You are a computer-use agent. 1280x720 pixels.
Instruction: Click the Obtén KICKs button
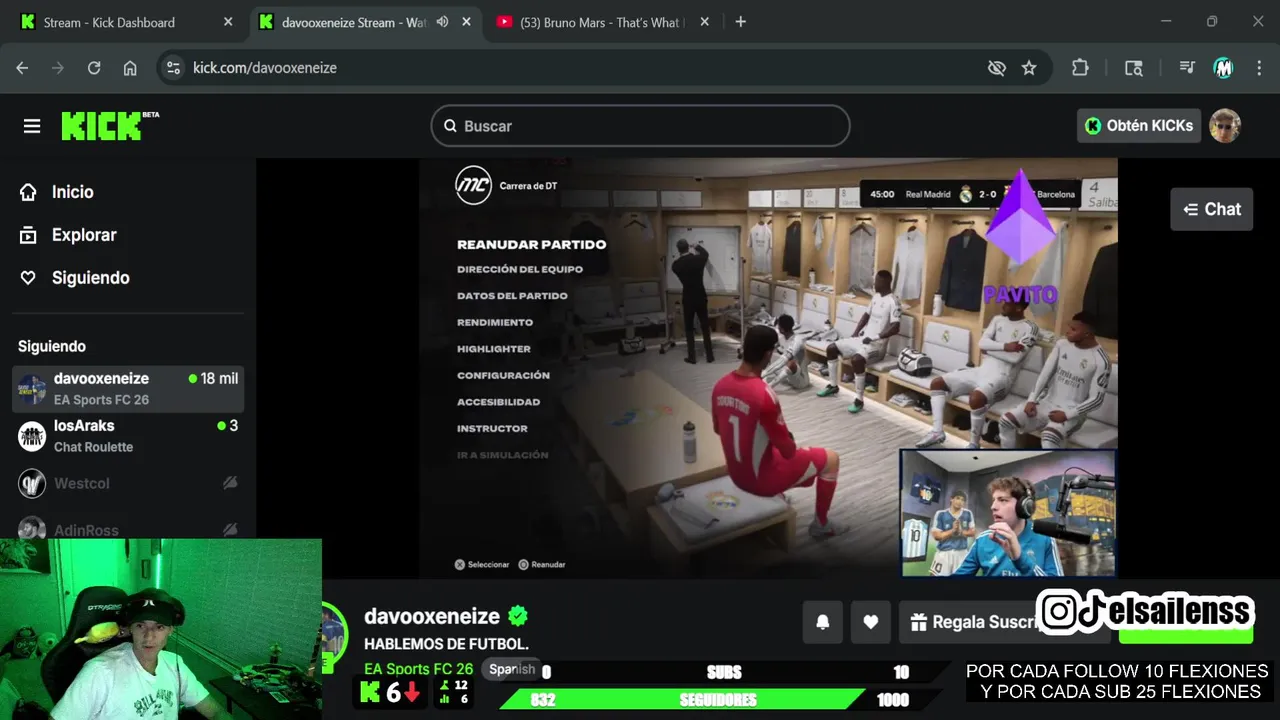click(1139, 126)
